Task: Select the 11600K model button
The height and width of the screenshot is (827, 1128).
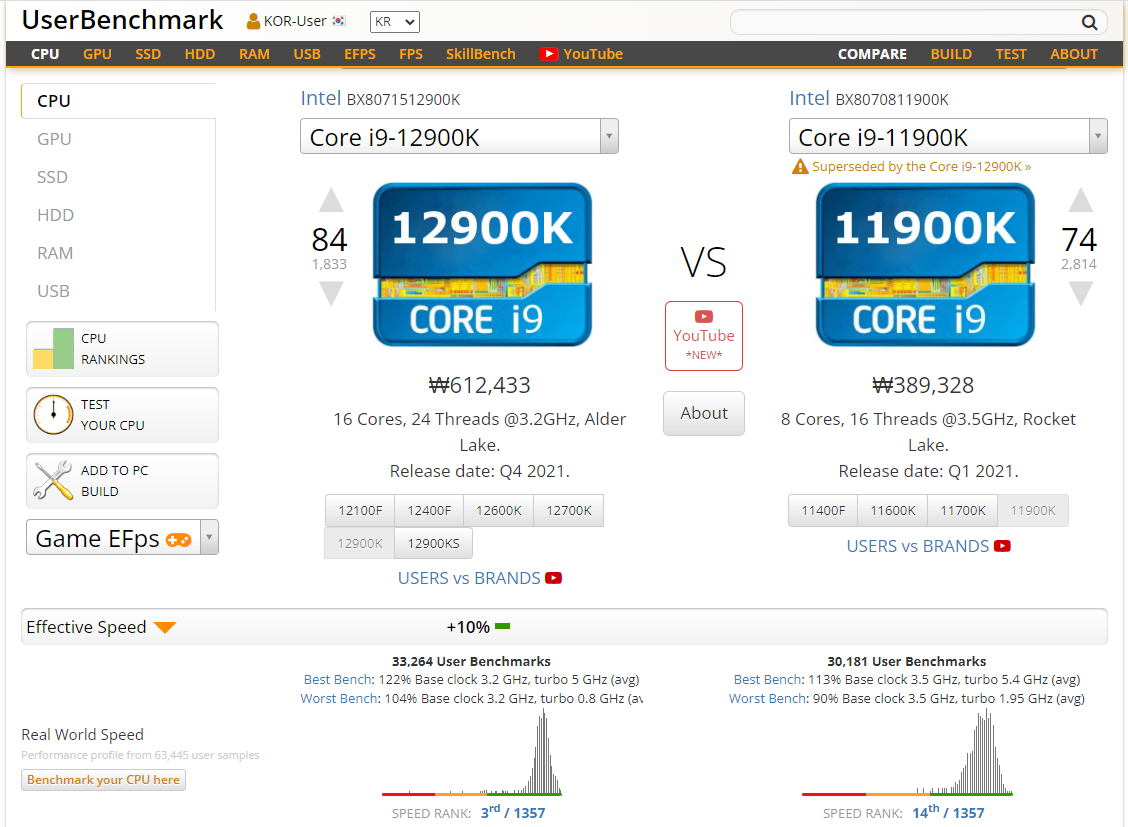Action: [893, 511]
